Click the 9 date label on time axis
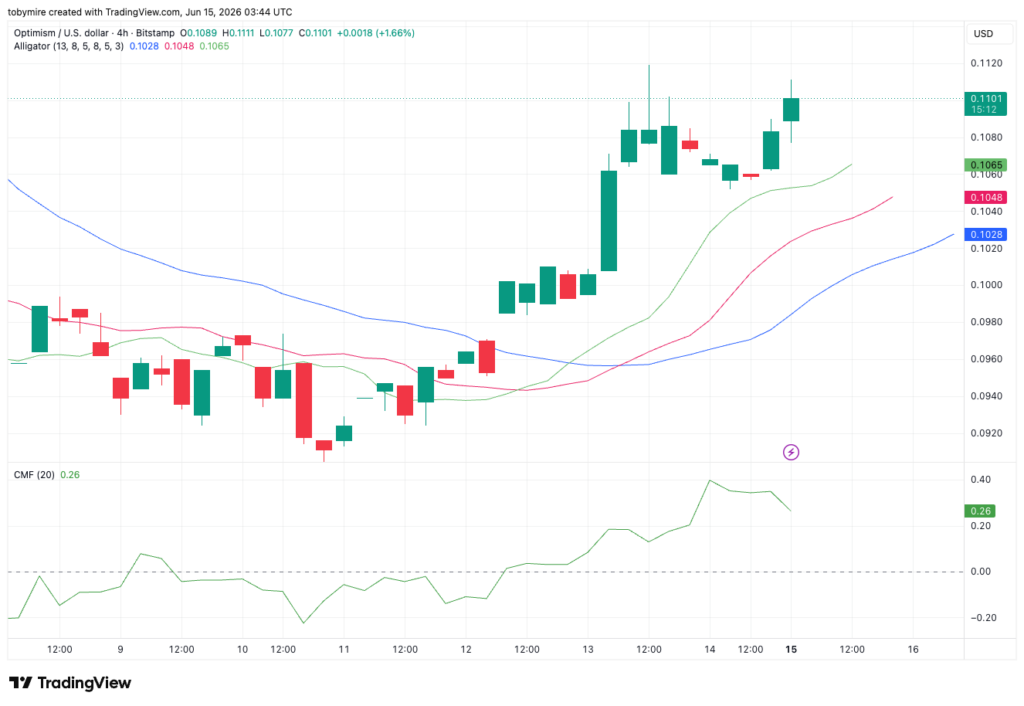 coord(120,649)
